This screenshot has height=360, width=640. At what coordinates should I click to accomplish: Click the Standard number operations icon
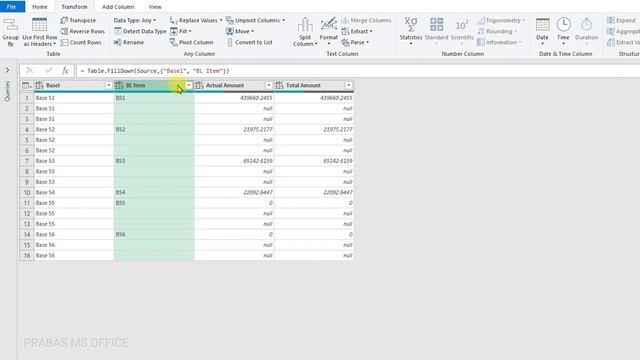(436, 24)
